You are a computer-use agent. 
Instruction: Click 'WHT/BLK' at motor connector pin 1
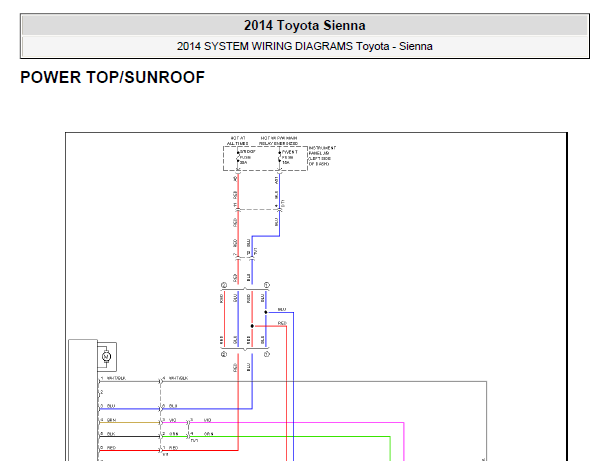(x=116, y=378)
